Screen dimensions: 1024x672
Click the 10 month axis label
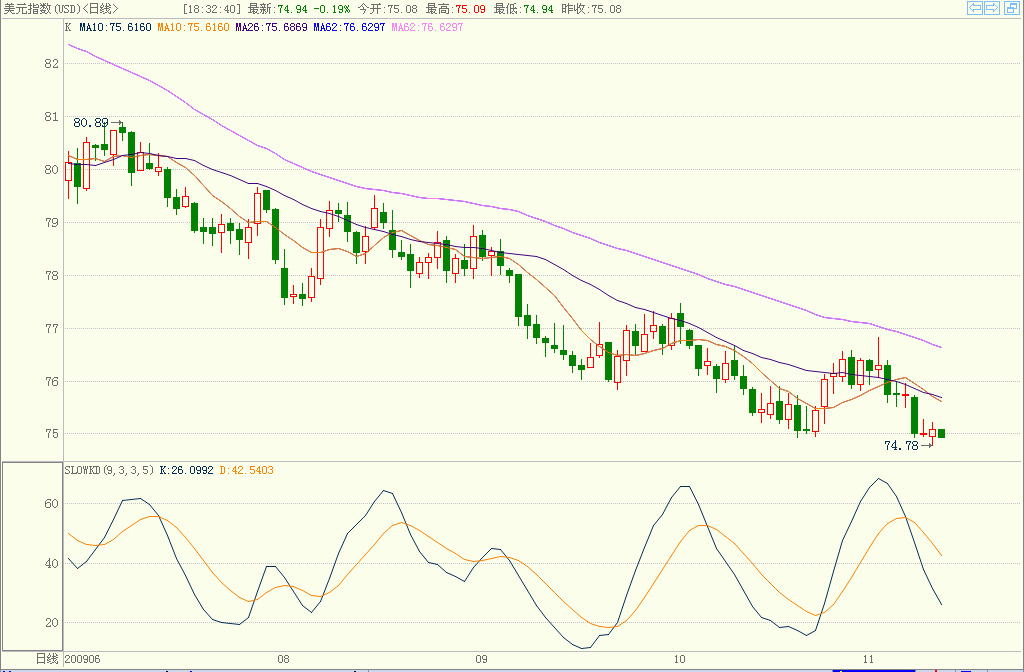[x=680, y=659]
